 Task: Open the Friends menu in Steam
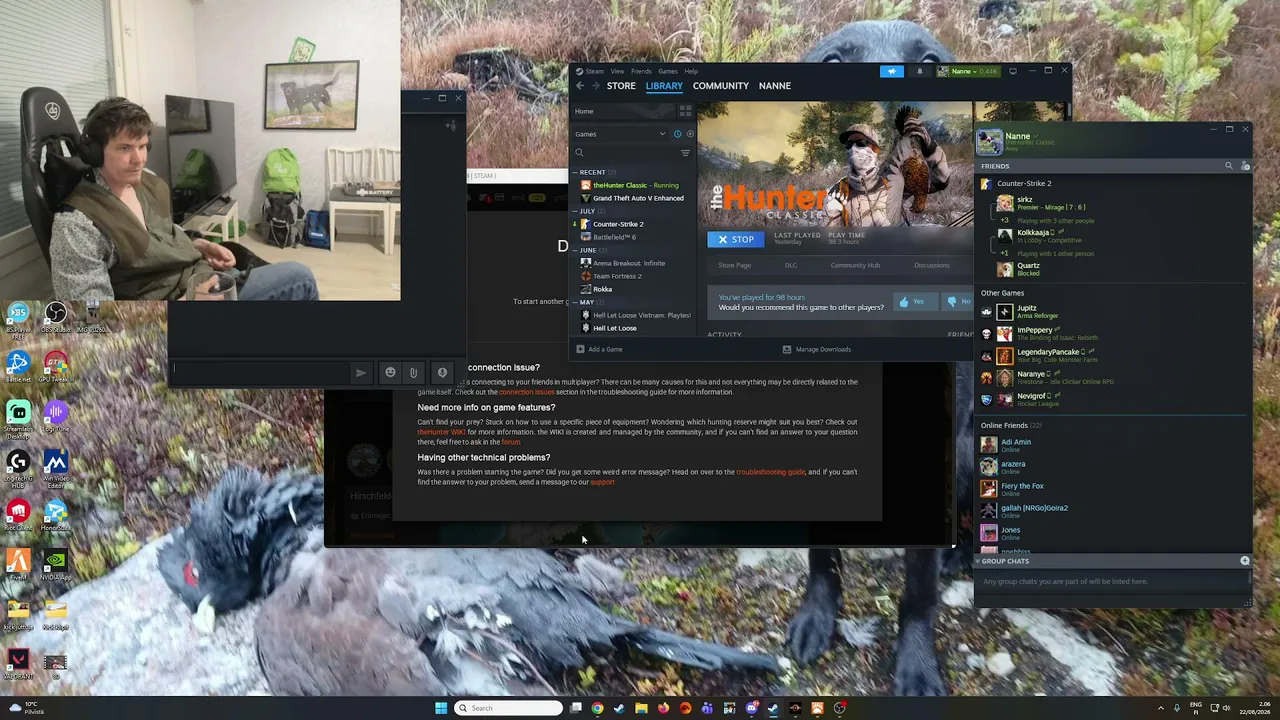[x=641, y=71]
